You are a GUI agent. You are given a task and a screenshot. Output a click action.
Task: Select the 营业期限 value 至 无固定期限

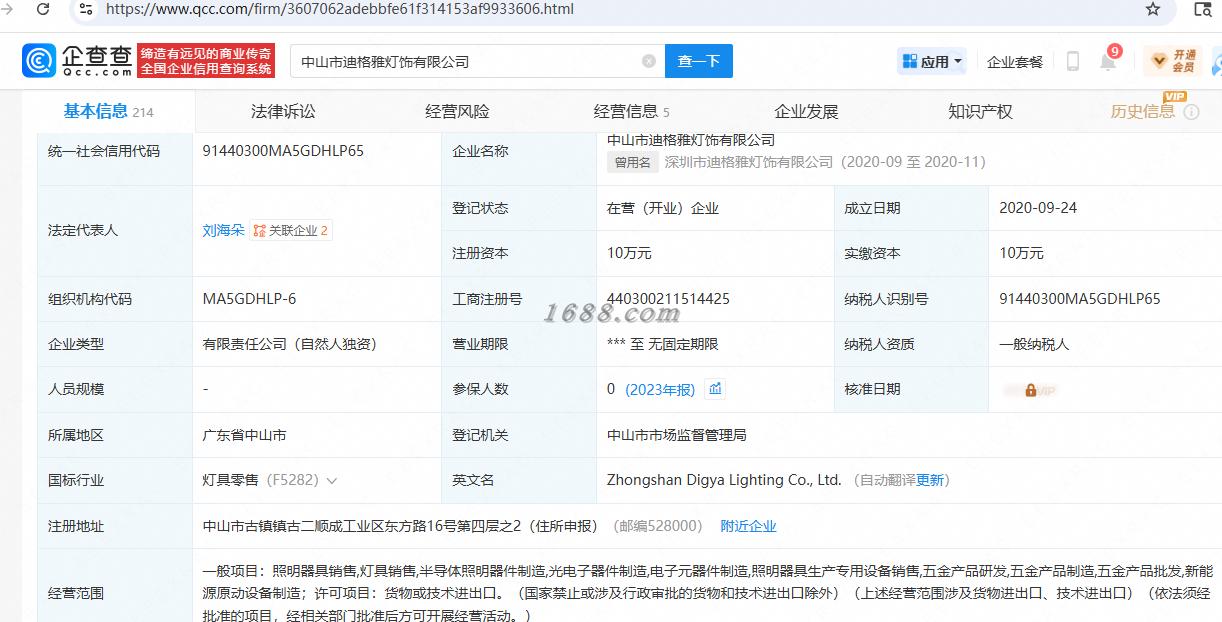[663, 344]
